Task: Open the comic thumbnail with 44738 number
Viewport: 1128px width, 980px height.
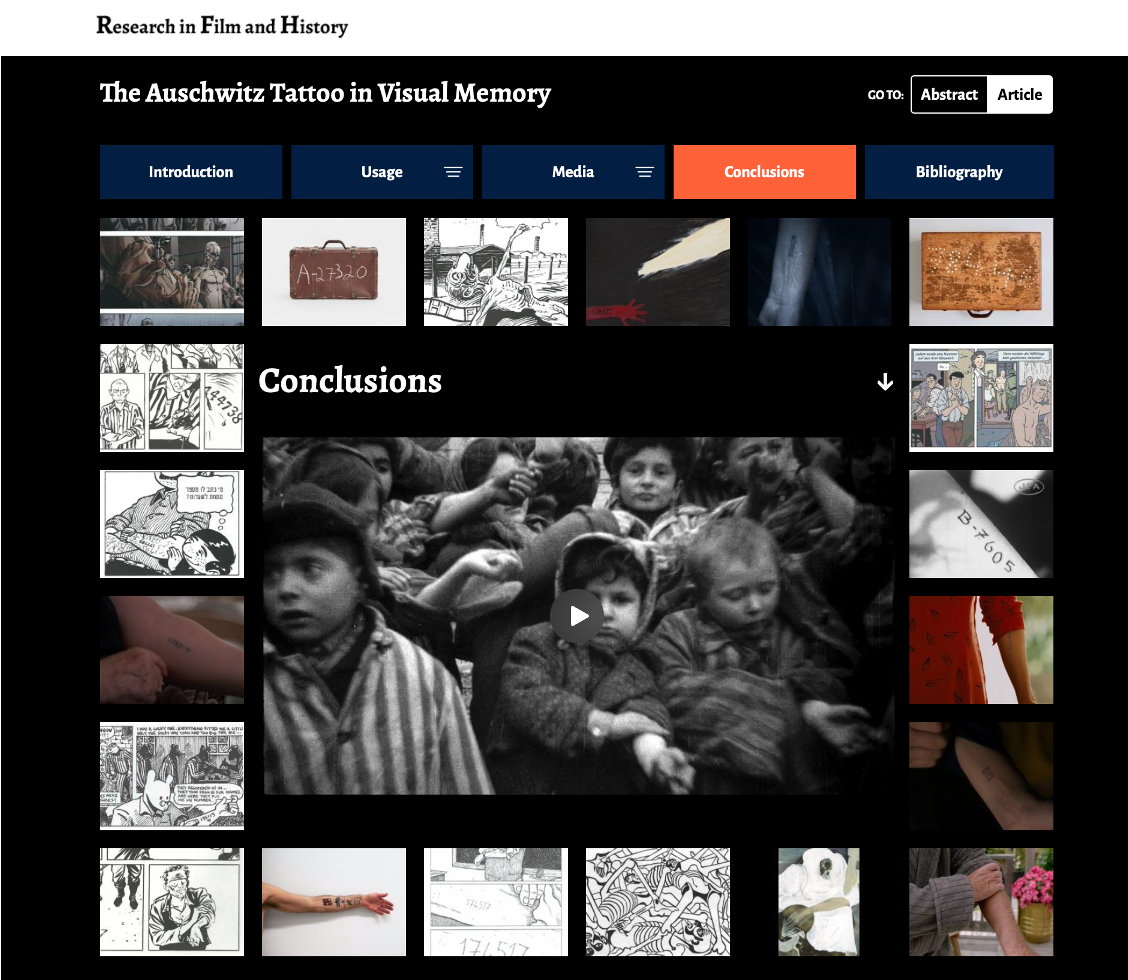Action: [x=172, y=398]
